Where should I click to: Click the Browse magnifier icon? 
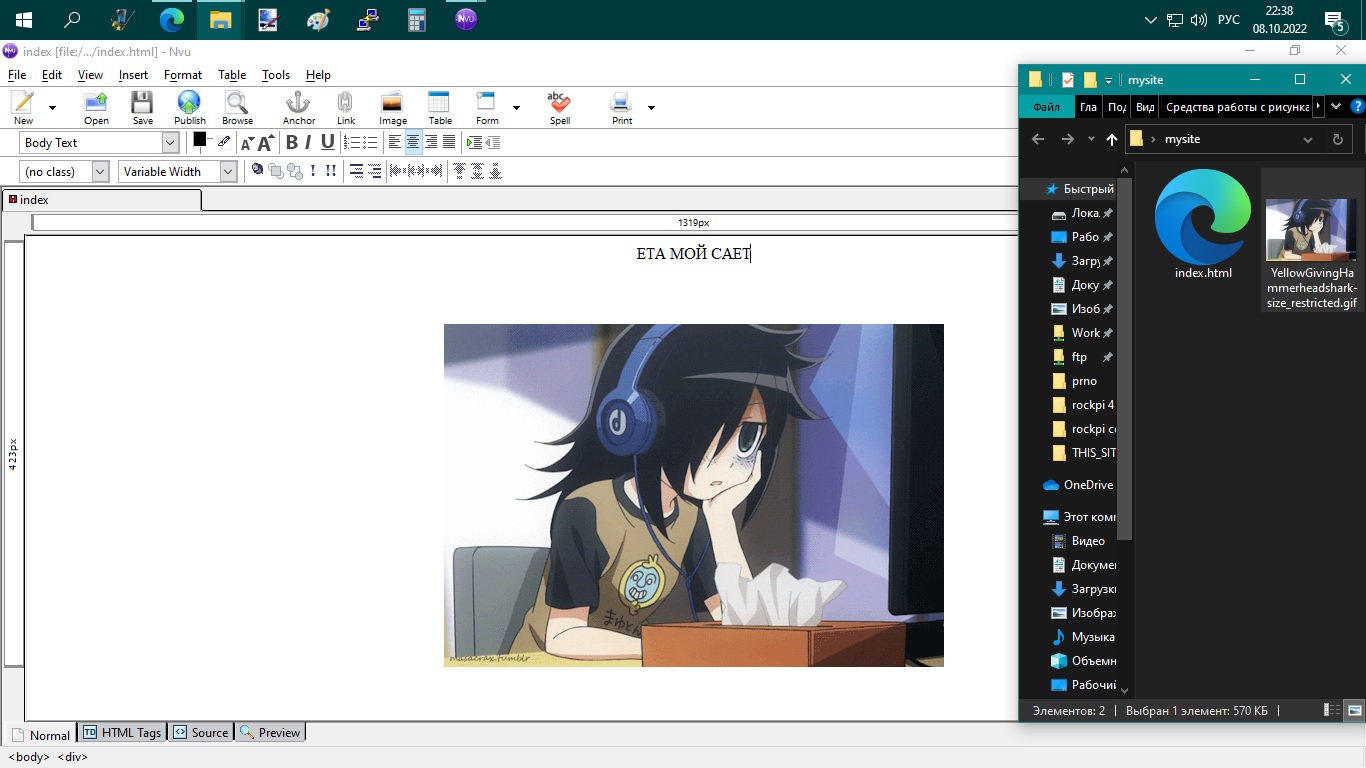point(237,107)
